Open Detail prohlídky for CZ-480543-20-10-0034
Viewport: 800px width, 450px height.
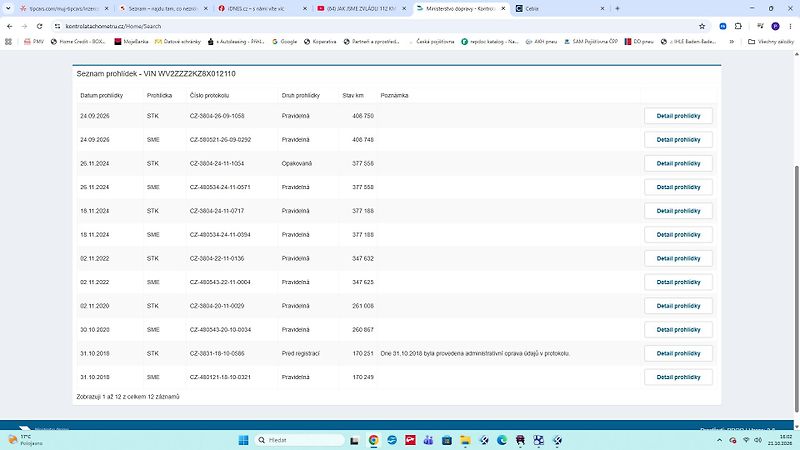[678, 330]
